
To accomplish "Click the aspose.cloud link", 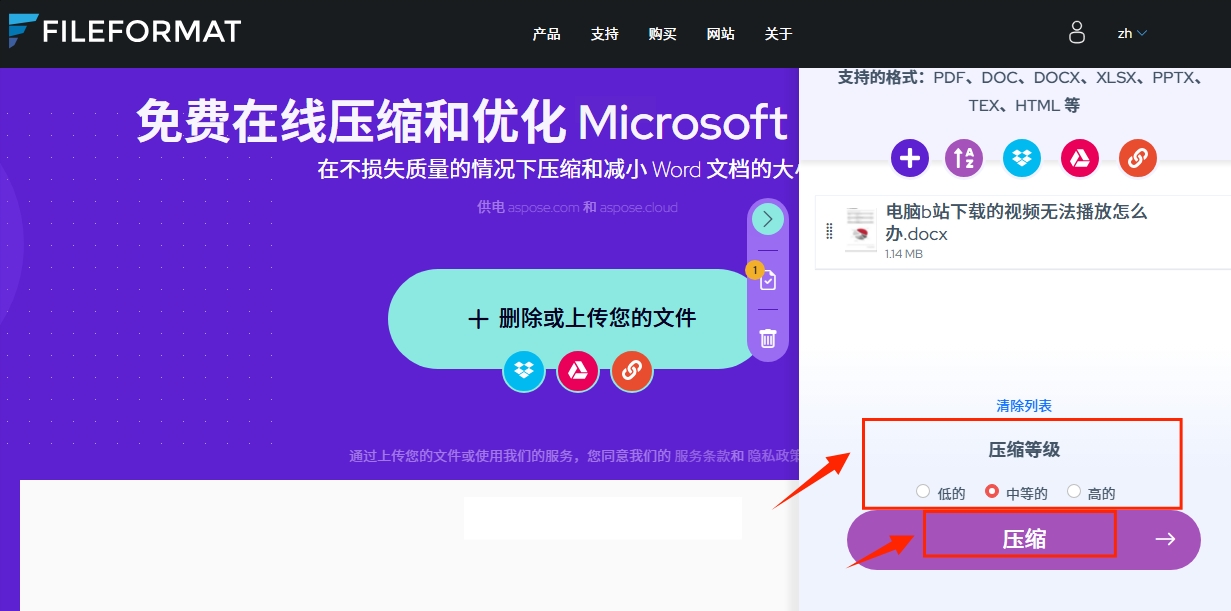I will (x=638, y=208).
